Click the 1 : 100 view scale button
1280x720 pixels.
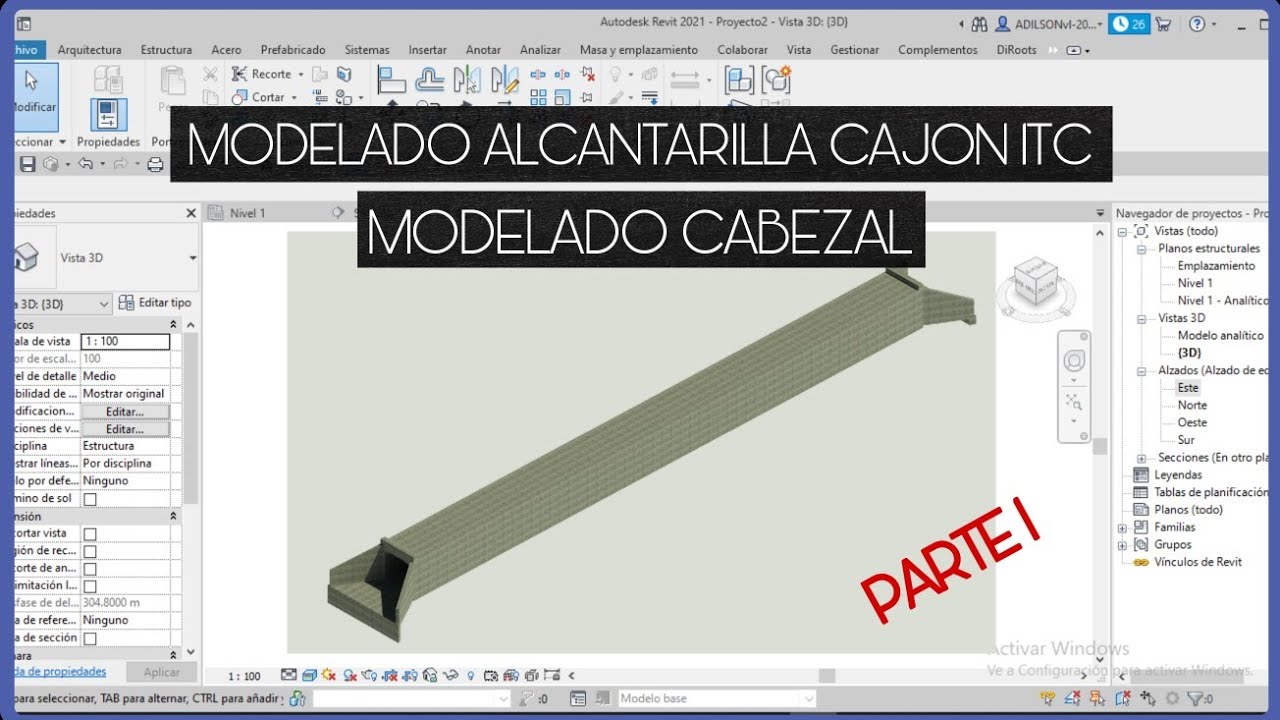pos(244,676)
